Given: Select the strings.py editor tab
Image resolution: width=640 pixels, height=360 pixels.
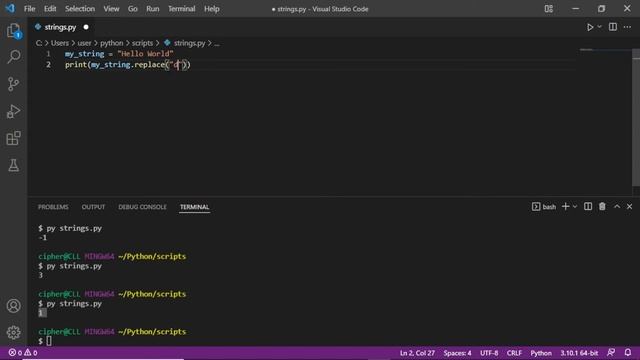Looking at the screenshot, I should click(60, 27).
